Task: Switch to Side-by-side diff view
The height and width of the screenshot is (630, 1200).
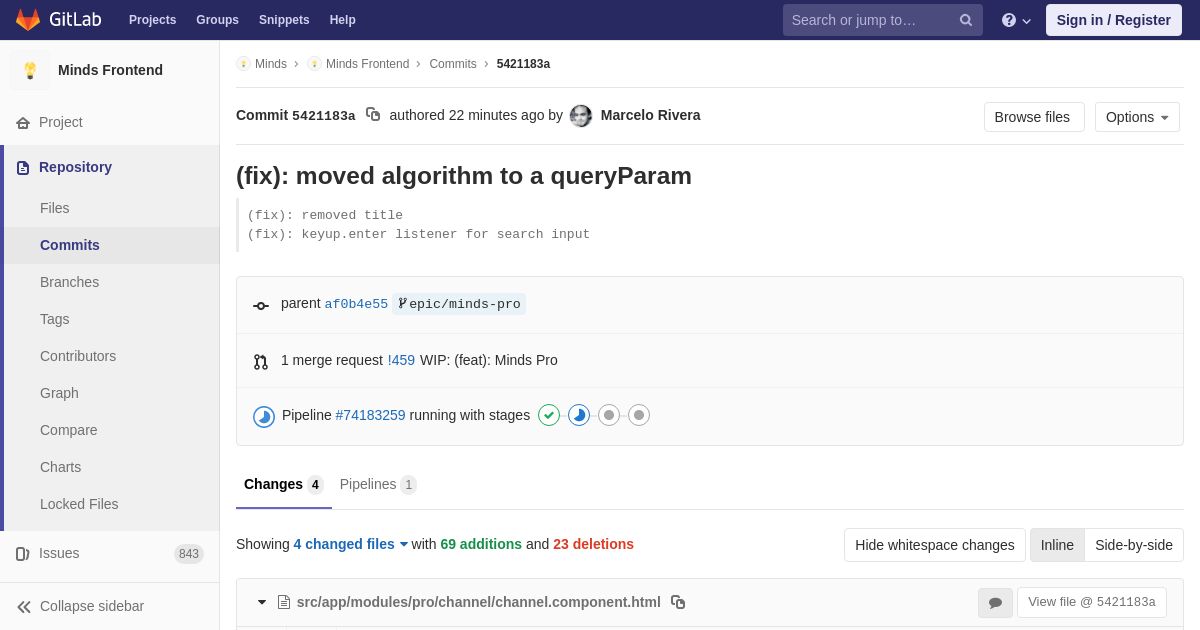Action: (1133, 545)
